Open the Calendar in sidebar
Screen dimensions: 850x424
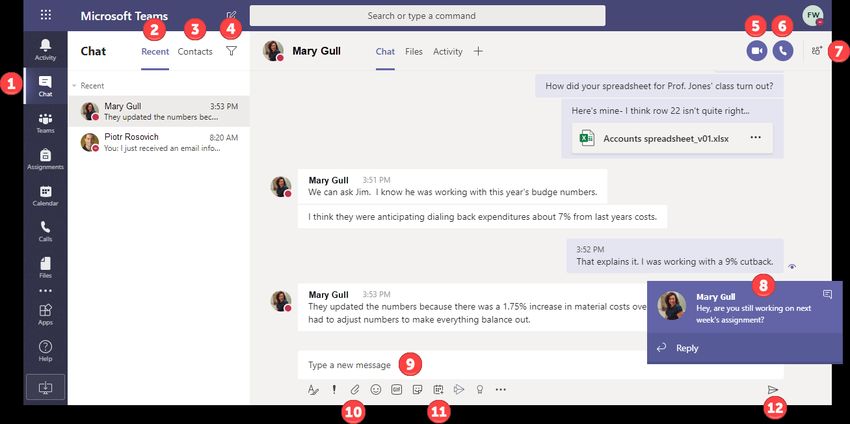(46, 196)
